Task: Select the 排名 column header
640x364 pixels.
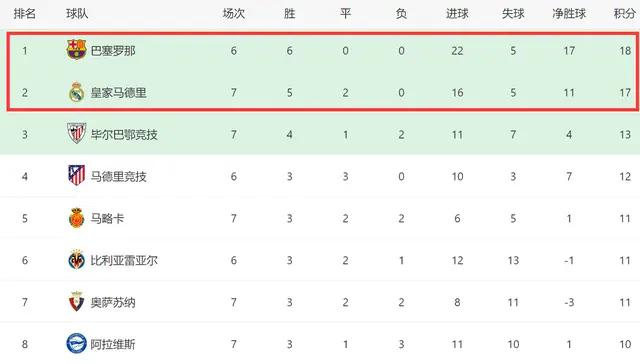Action: point(24,13)
